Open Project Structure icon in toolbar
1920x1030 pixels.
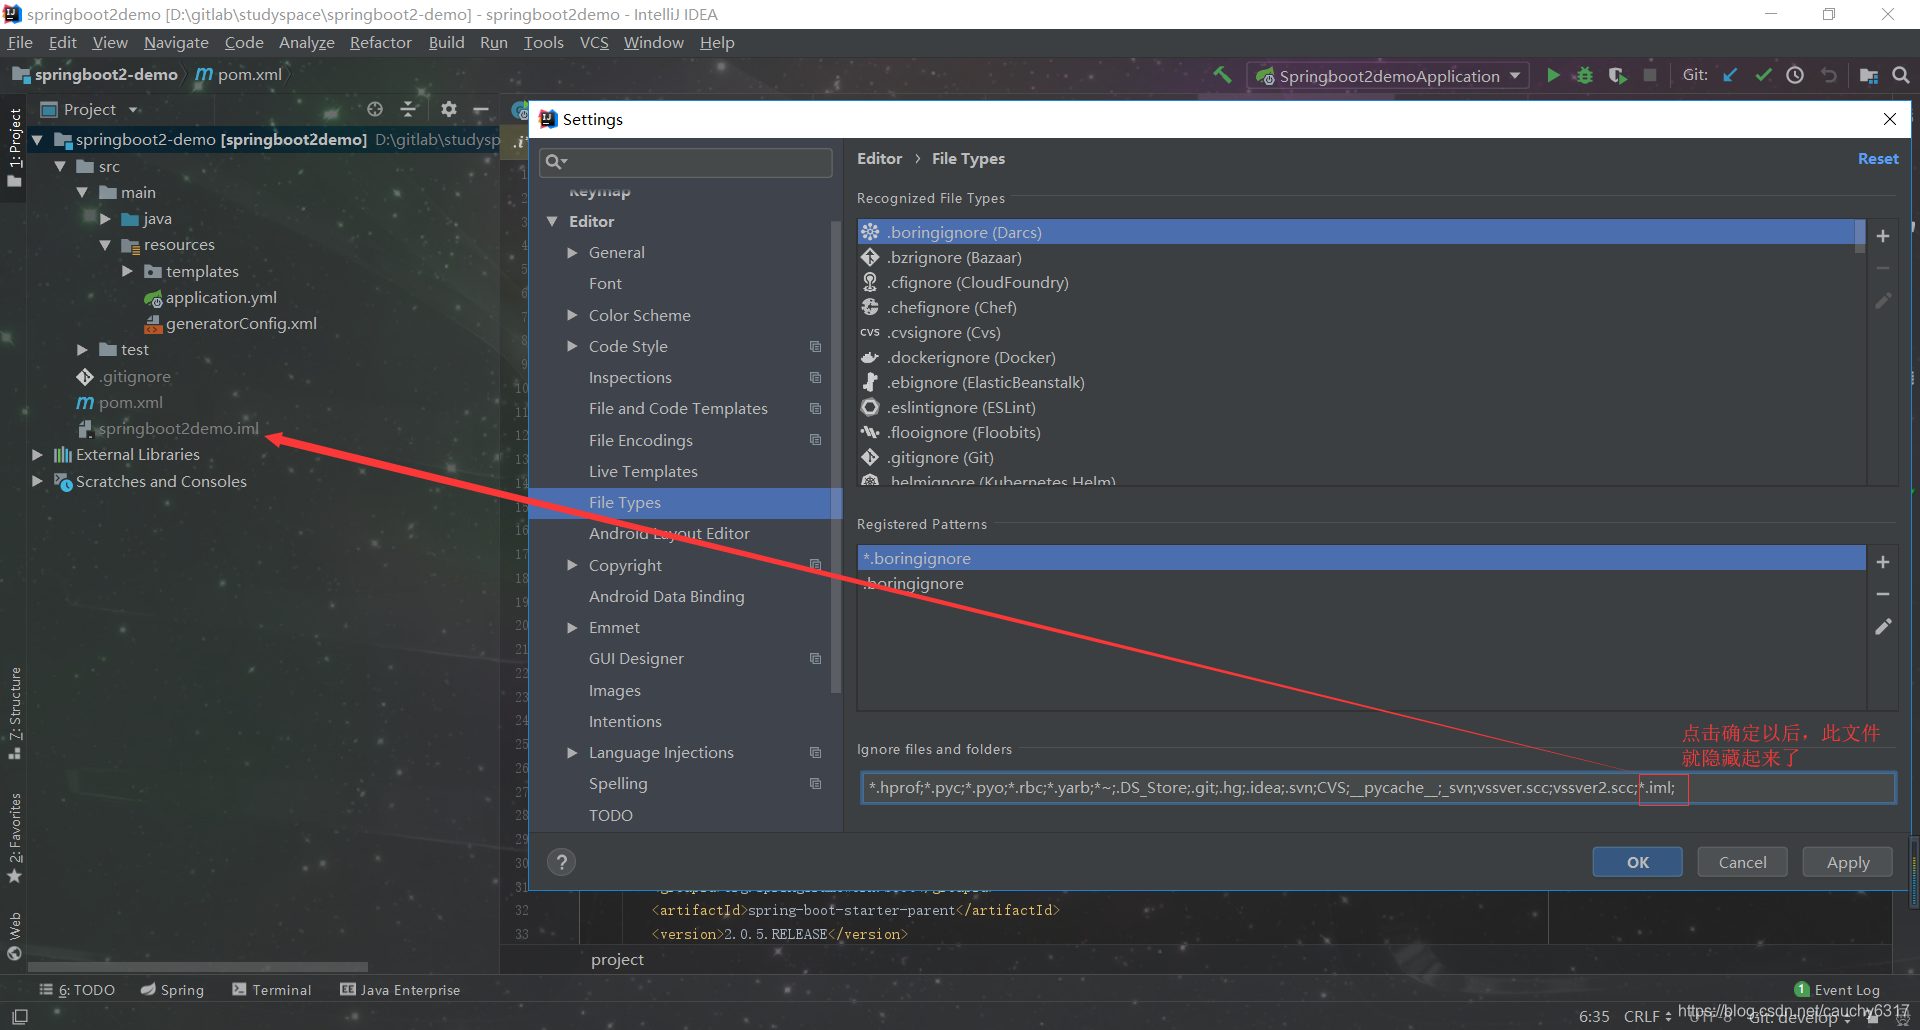point(1868,75)
